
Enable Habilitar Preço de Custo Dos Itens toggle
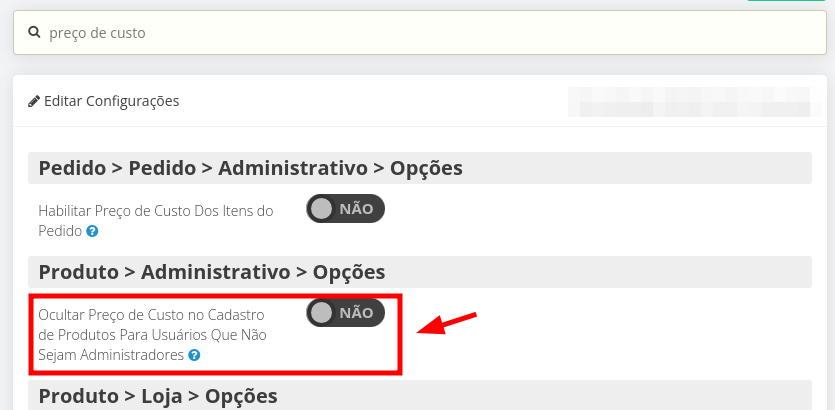(345, 209)
